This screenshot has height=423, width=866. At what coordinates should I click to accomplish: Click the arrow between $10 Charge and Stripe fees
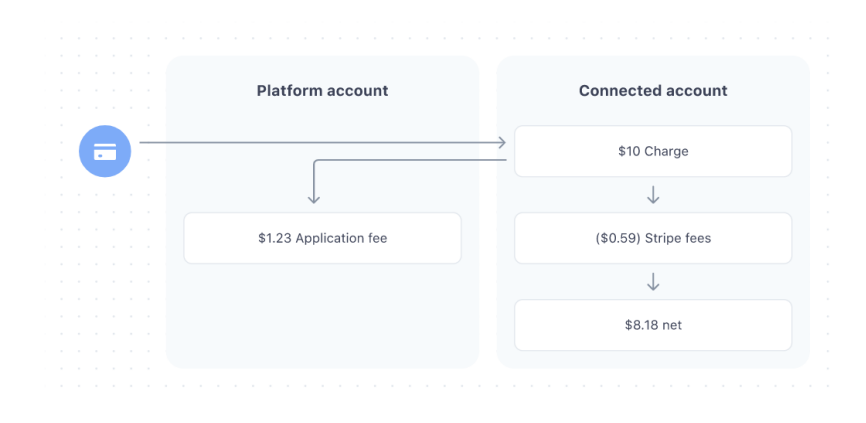pos(653,195)
